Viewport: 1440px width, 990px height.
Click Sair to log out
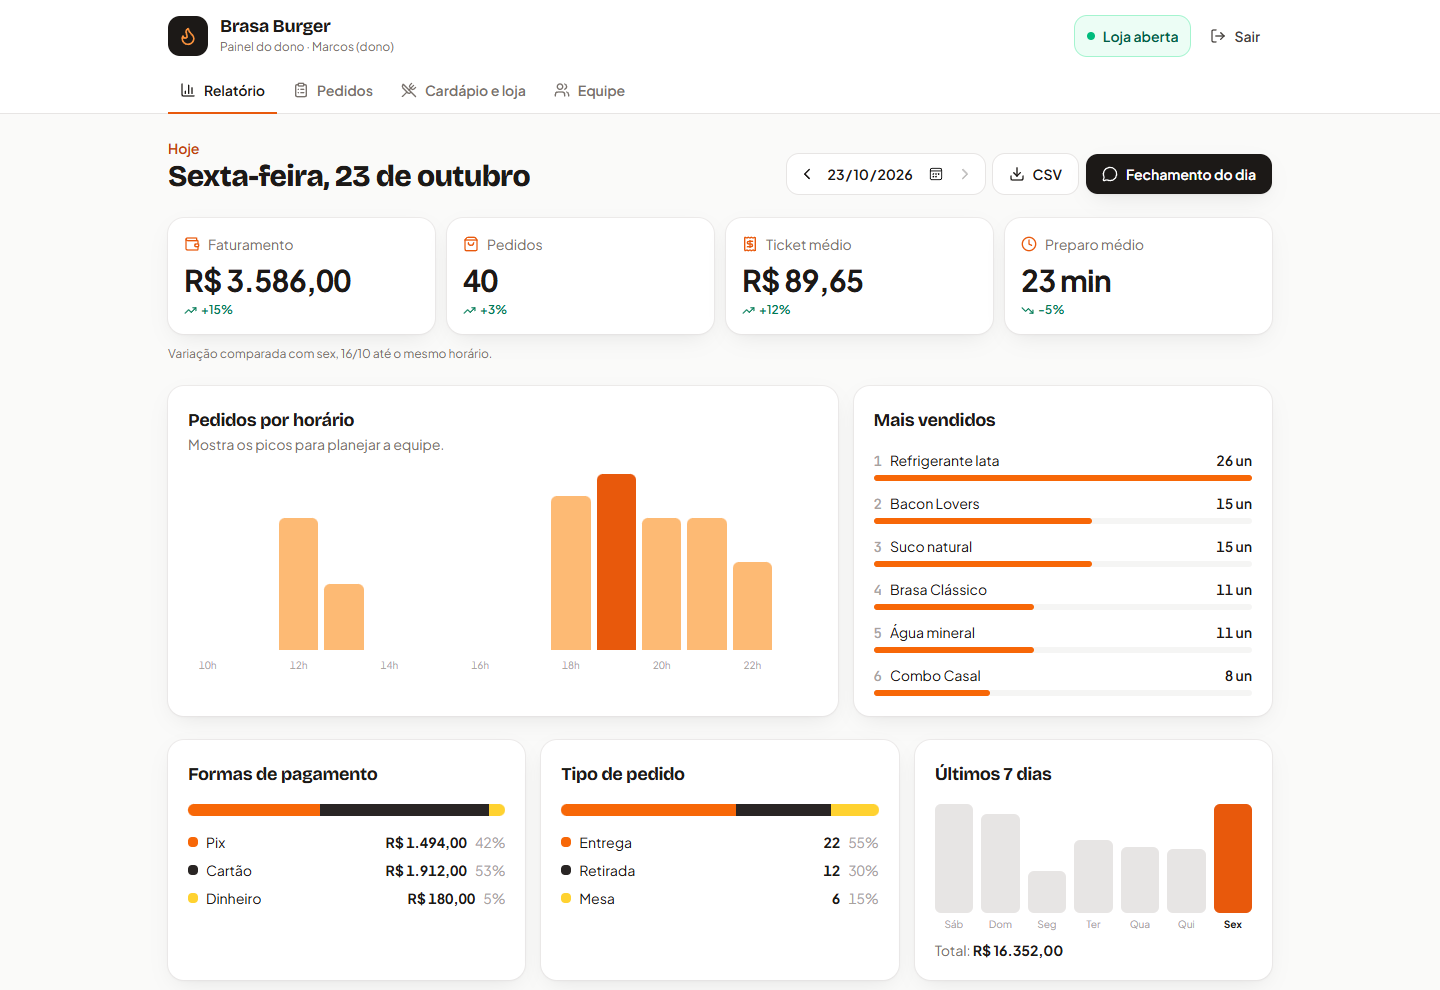pos(1235,36)
